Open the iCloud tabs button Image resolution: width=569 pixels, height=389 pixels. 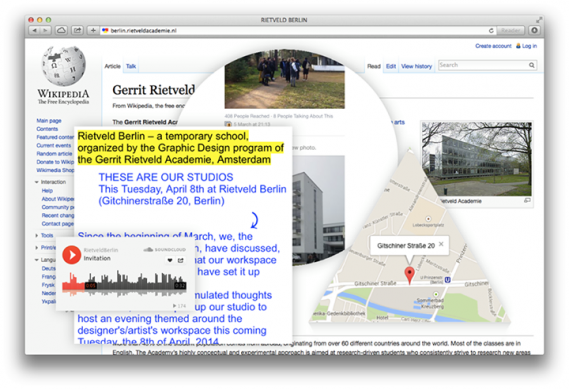point(61,30)
